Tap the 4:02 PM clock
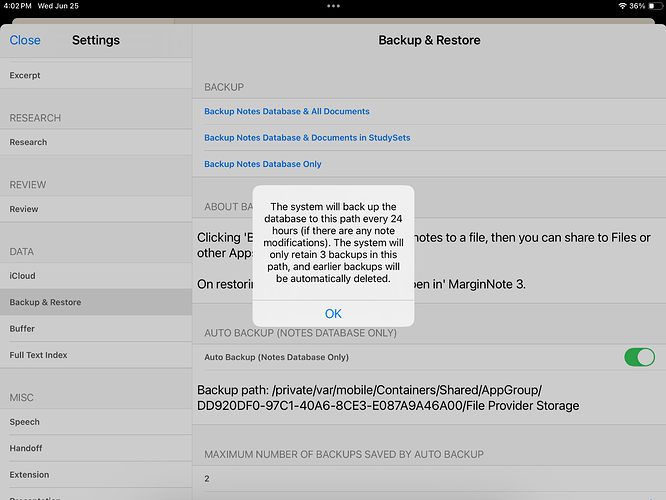The width and height of the screenshot is (666, 500). pos(17,6)
